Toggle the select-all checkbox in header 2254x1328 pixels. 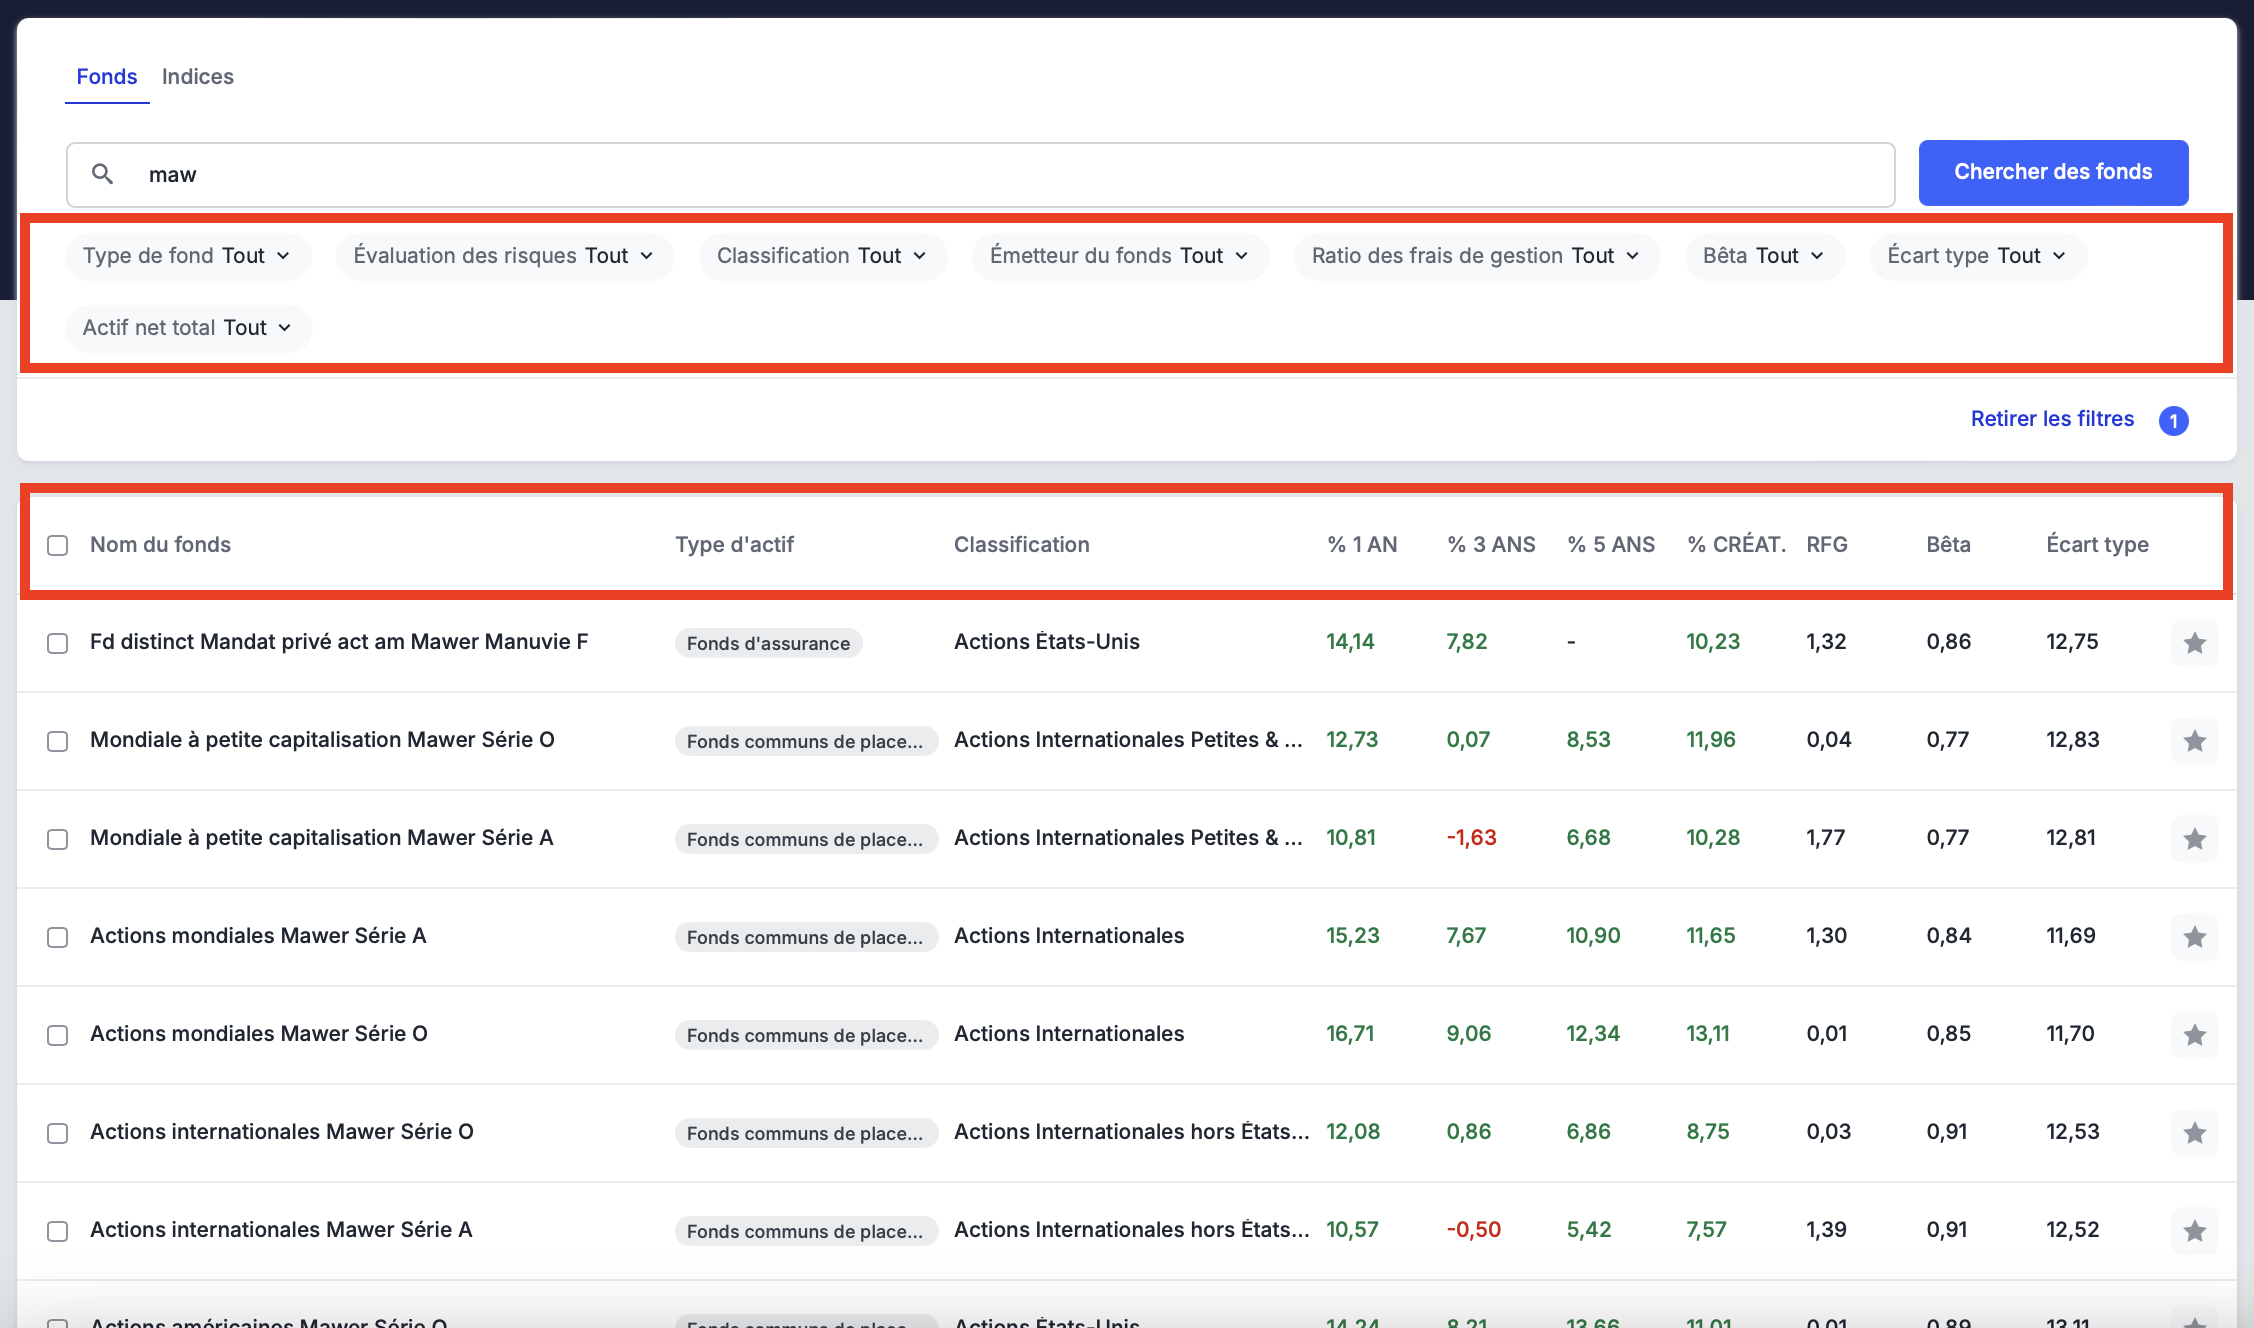click(x=58, y=545)
